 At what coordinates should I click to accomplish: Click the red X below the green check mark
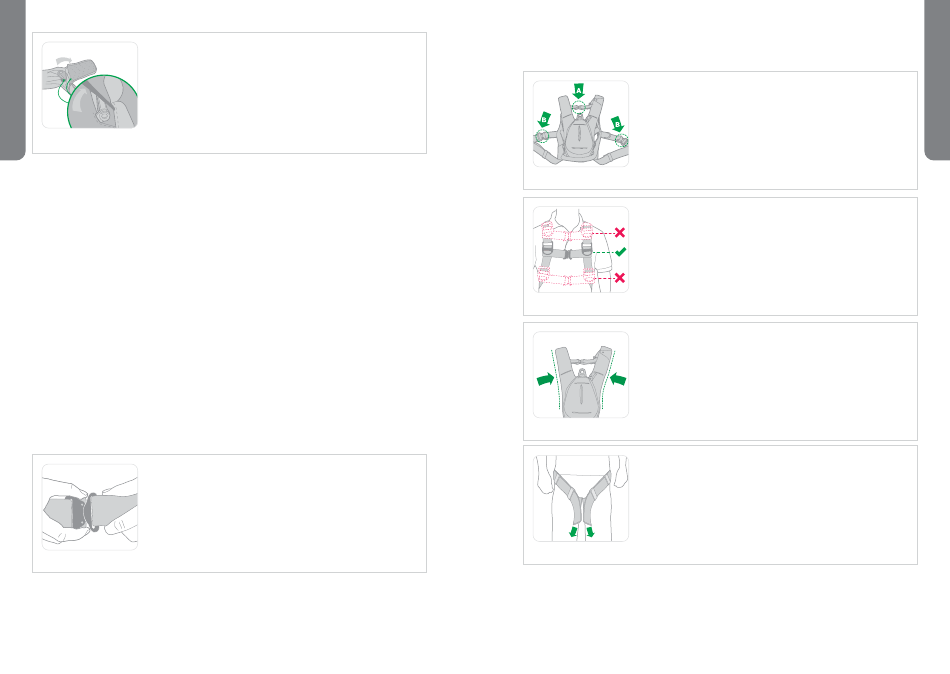pyautogui.click(x=620, y=278)
